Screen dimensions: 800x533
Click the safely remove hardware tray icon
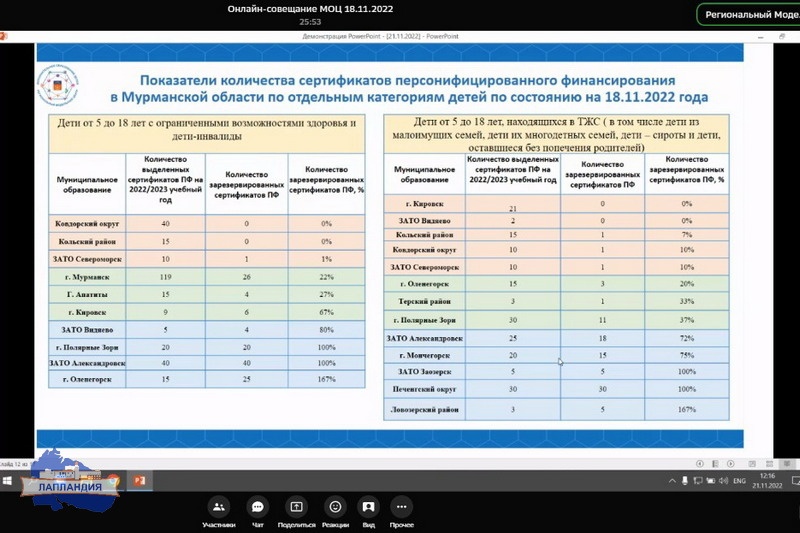point(685,481)
